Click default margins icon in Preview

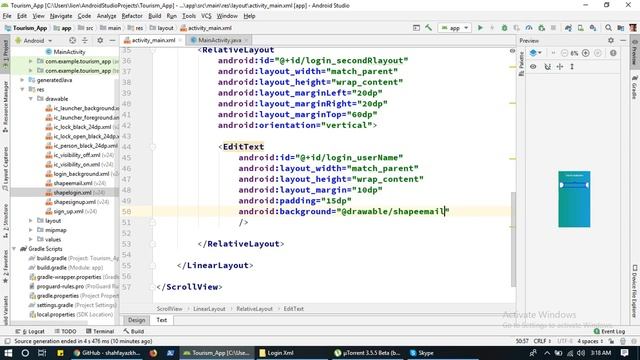[x=560, y=67]
